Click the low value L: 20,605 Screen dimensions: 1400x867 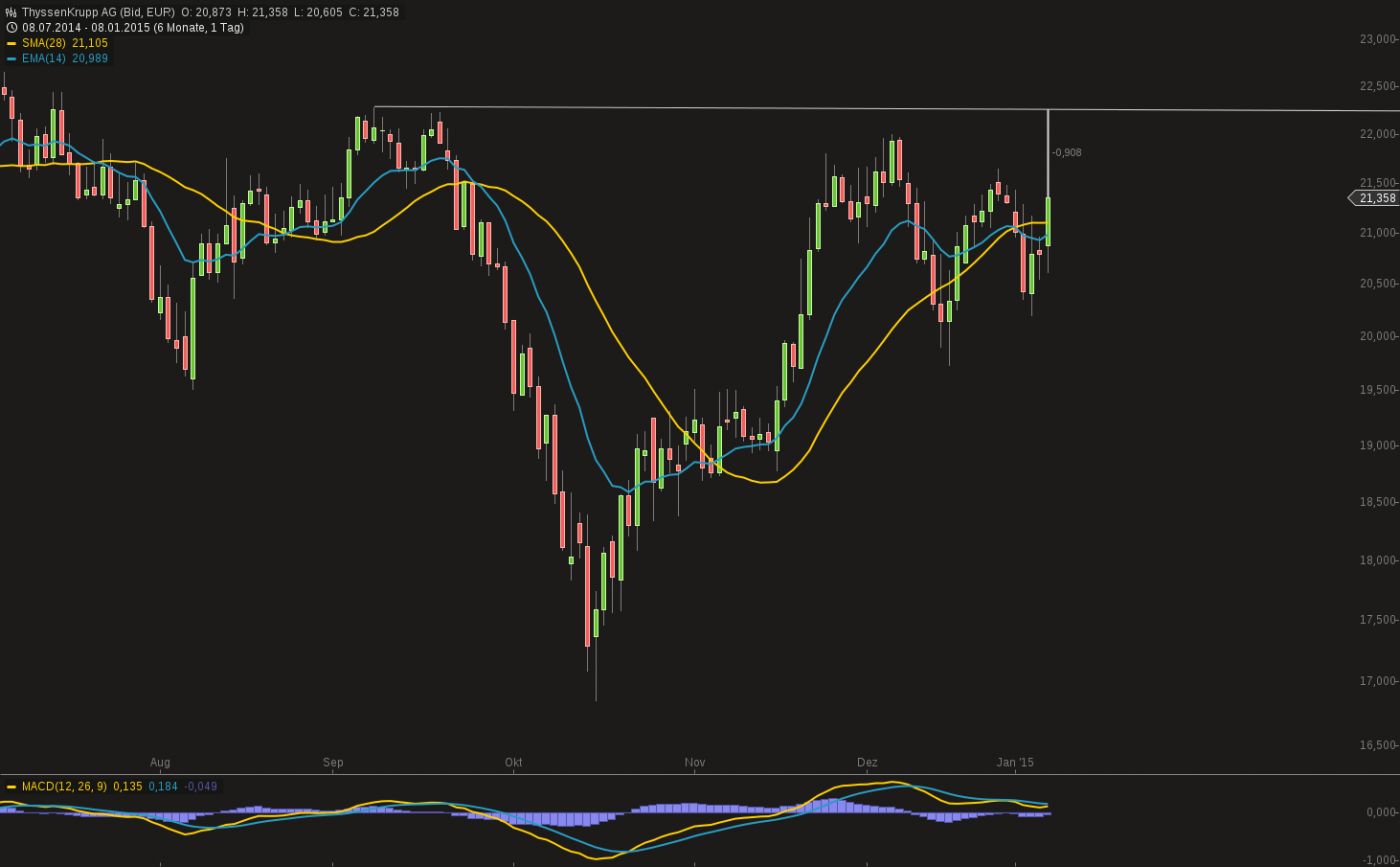318,12
